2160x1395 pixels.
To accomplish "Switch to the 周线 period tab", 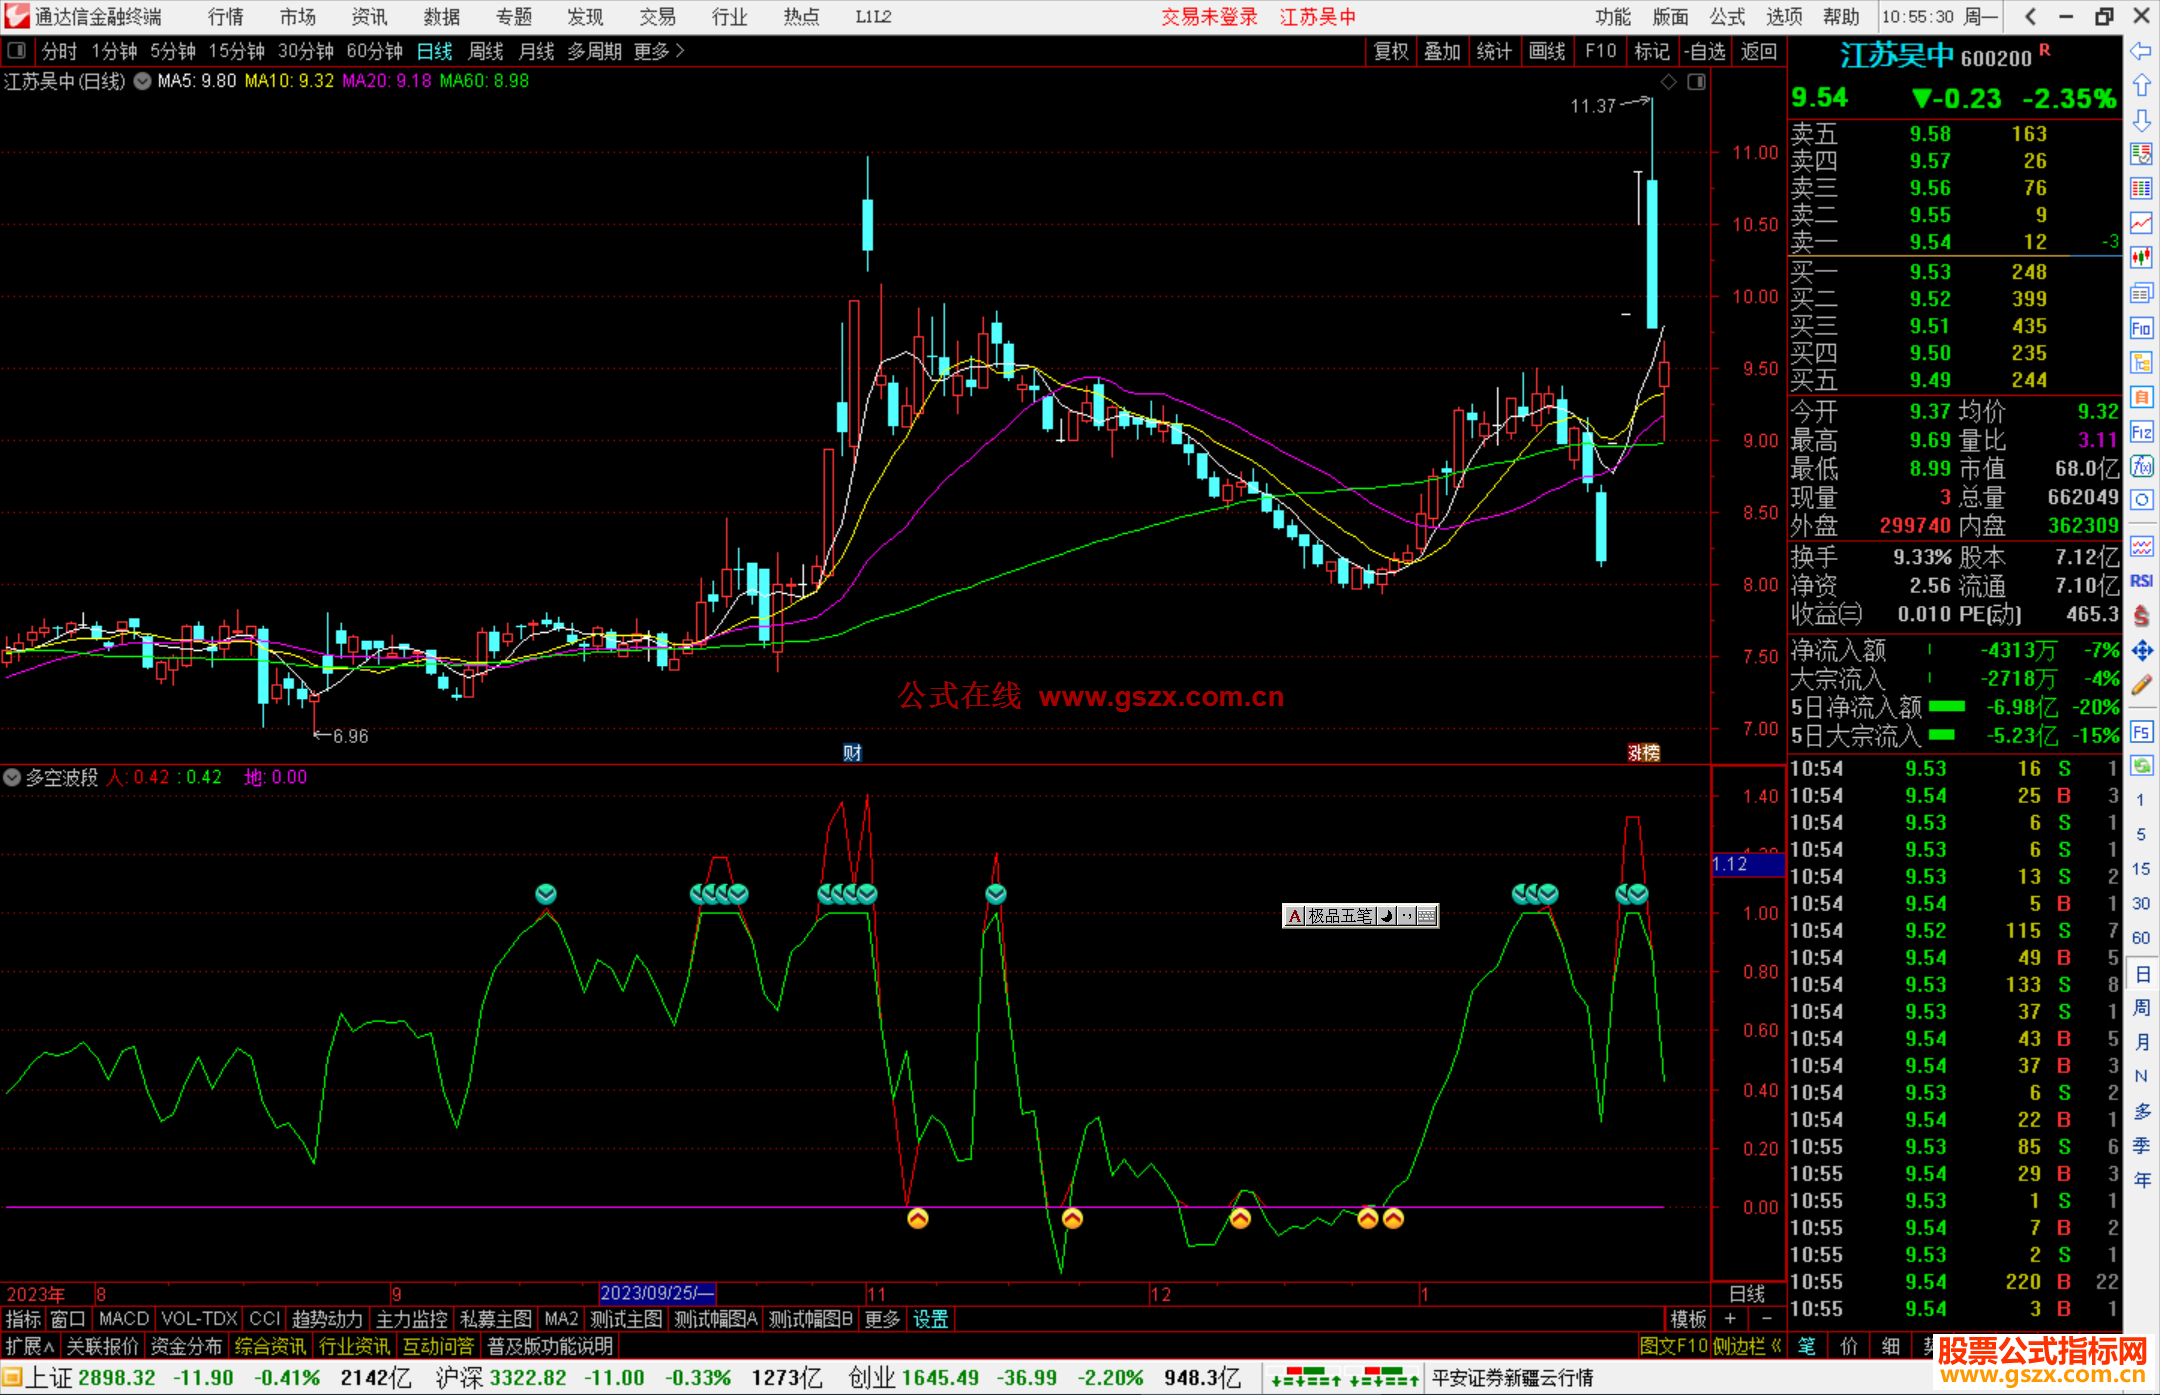I will pyautogui.click(x=486, y=51).
